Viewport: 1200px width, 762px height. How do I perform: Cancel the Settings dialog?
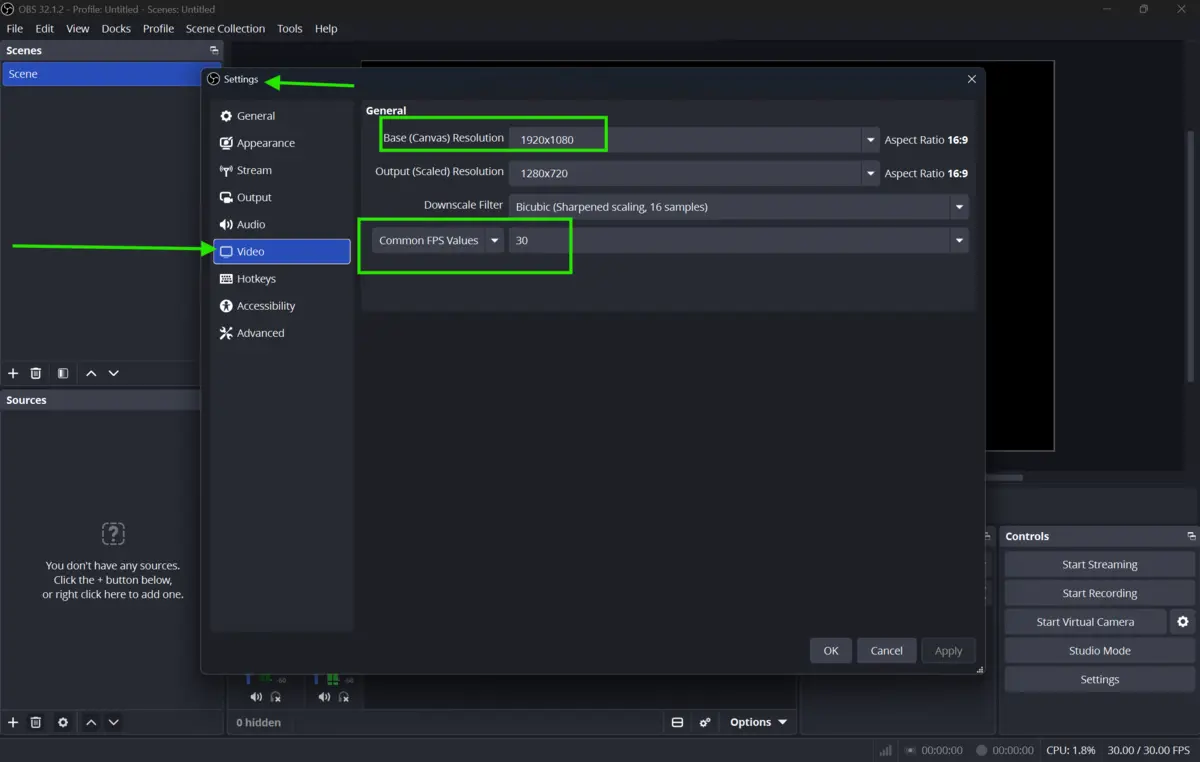point(887,650)
